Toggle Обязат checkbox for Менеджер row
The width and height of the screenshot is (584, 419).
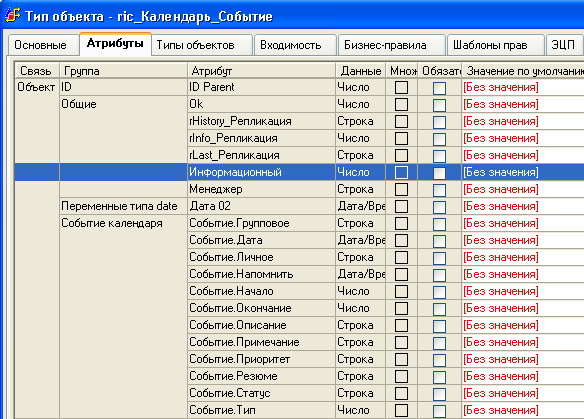click(x=439, y=190)
